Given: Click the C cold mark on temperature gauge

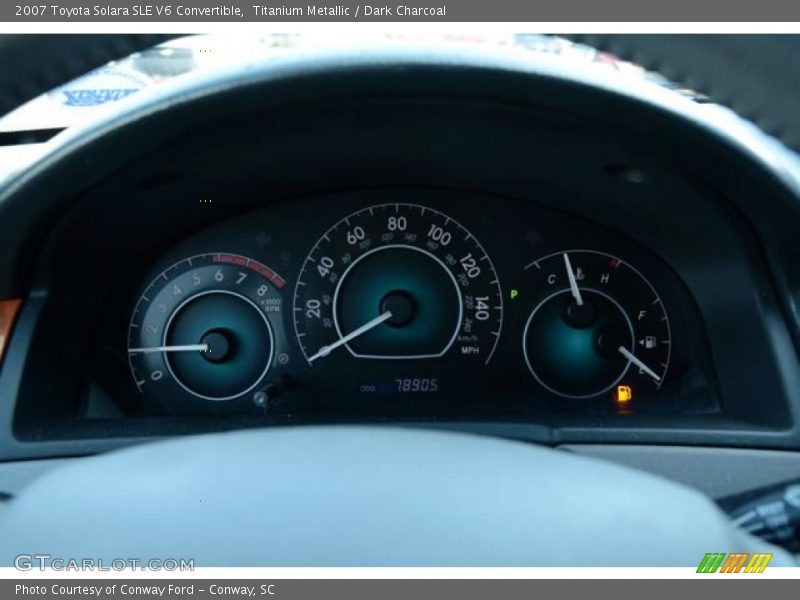Looking at the screenshot, I should pos(552,278).
